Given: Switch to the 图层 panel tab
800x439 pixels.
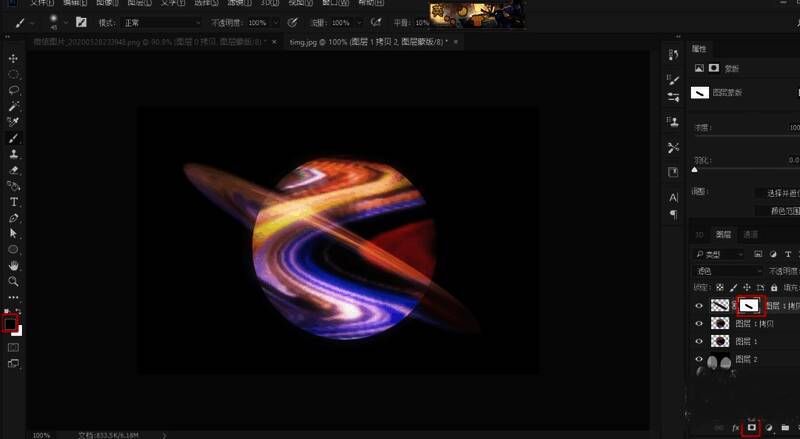Looking at the screenshot, I should [723, 234].
